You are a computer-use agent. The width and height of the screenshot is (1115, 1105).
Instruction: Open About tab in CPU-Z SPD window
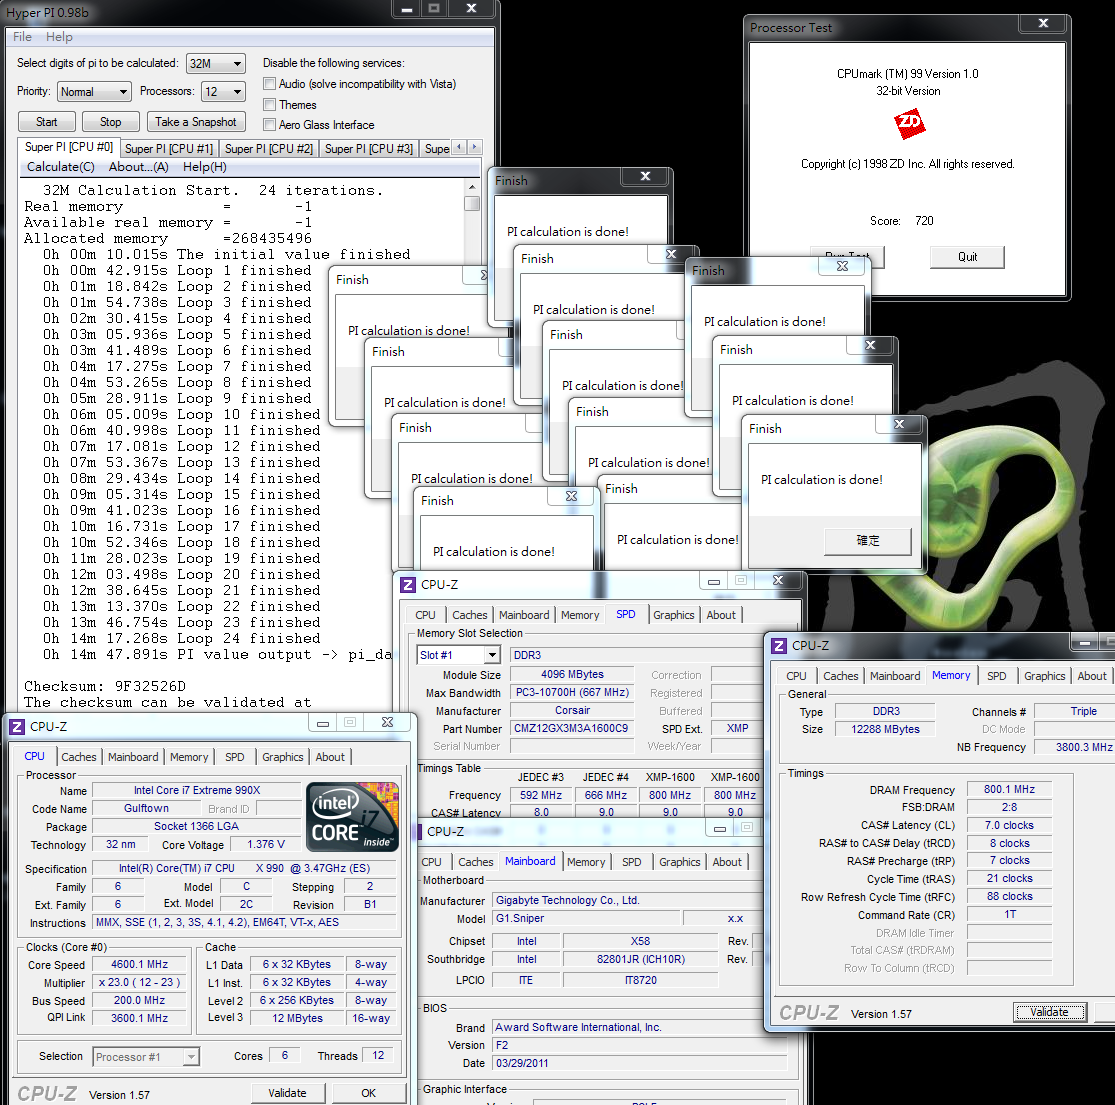(721, 615)
